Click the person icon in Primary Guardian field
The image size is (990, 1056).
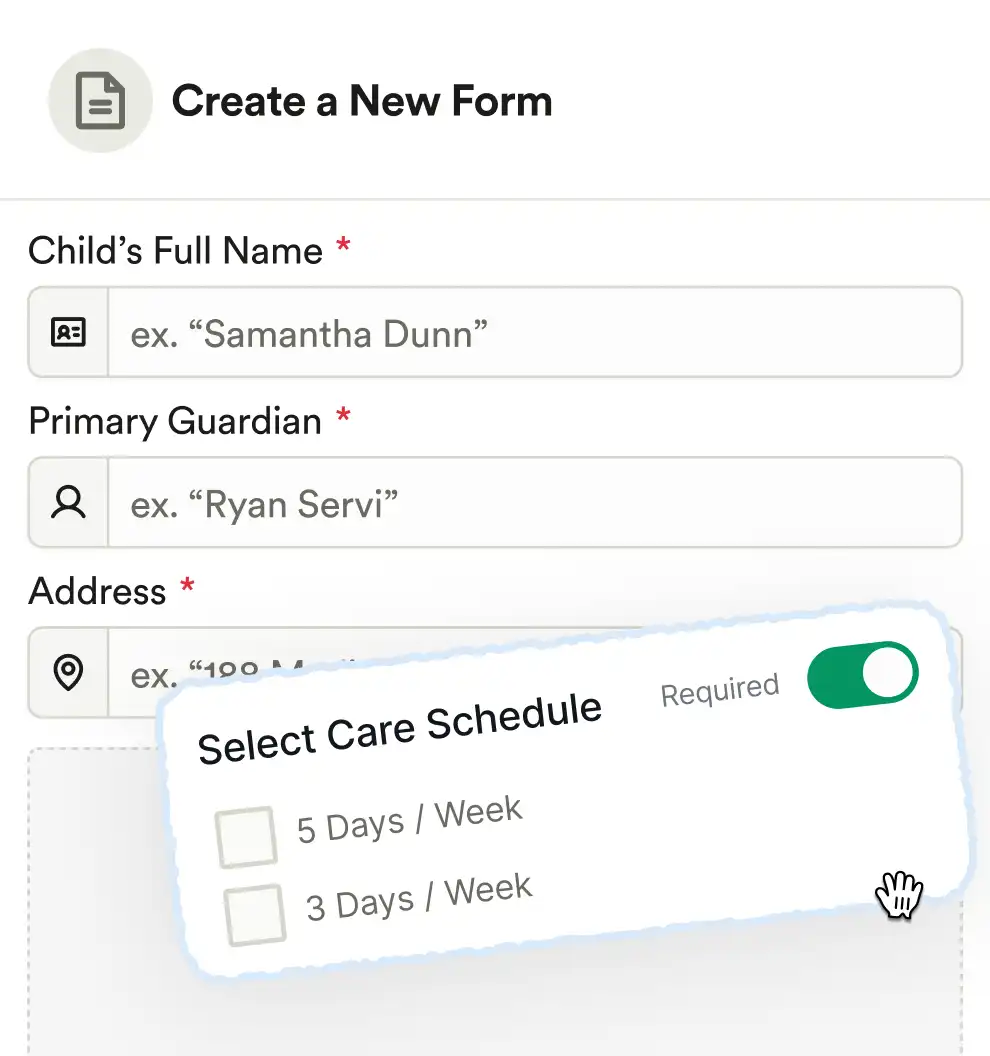pos(68,502)
